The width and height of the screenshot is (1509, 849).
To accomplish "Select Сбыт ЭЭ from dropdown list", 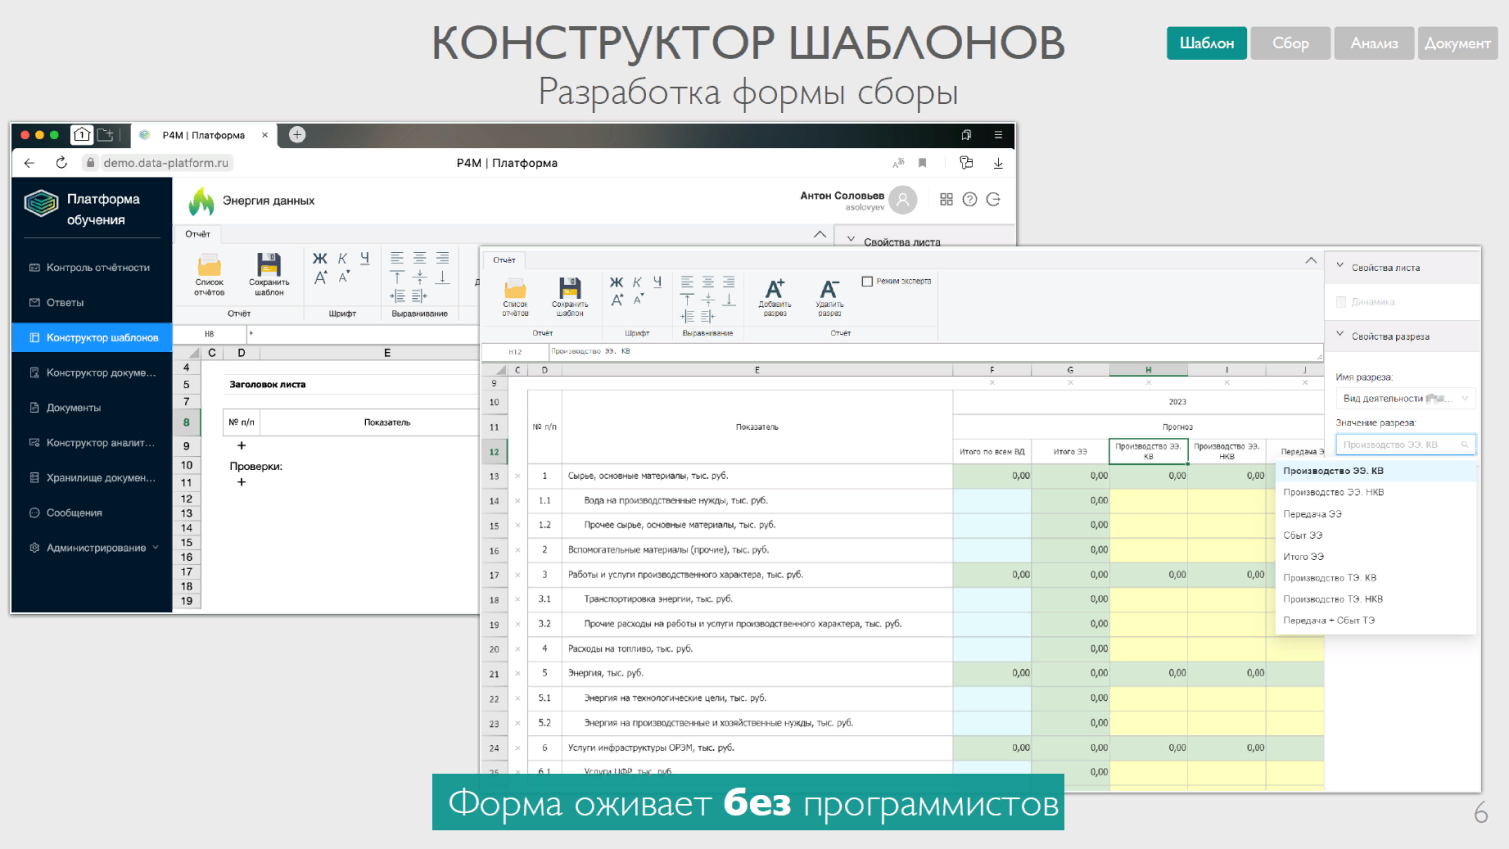I will click(1376, 535).
